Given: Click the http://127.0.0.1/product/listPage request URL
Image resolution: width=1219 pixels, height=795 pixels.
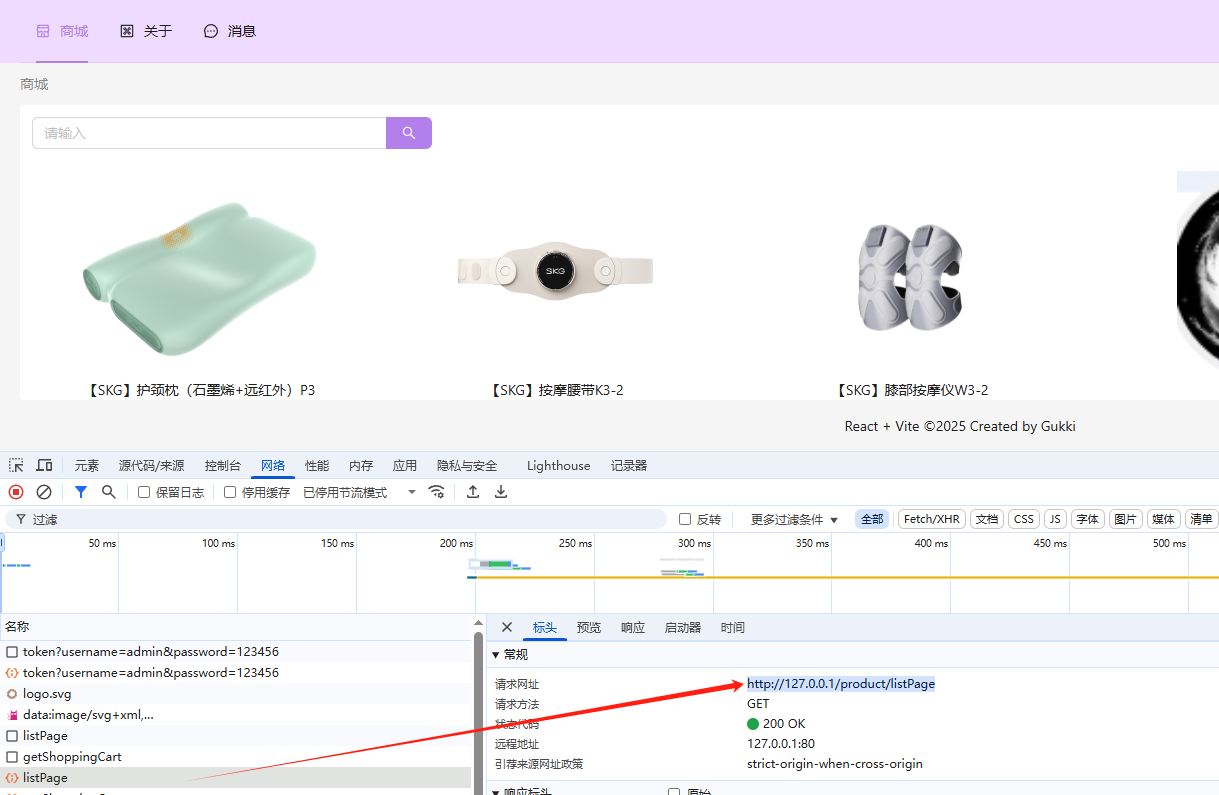Looking at the screenshot, I should point(841,684).
